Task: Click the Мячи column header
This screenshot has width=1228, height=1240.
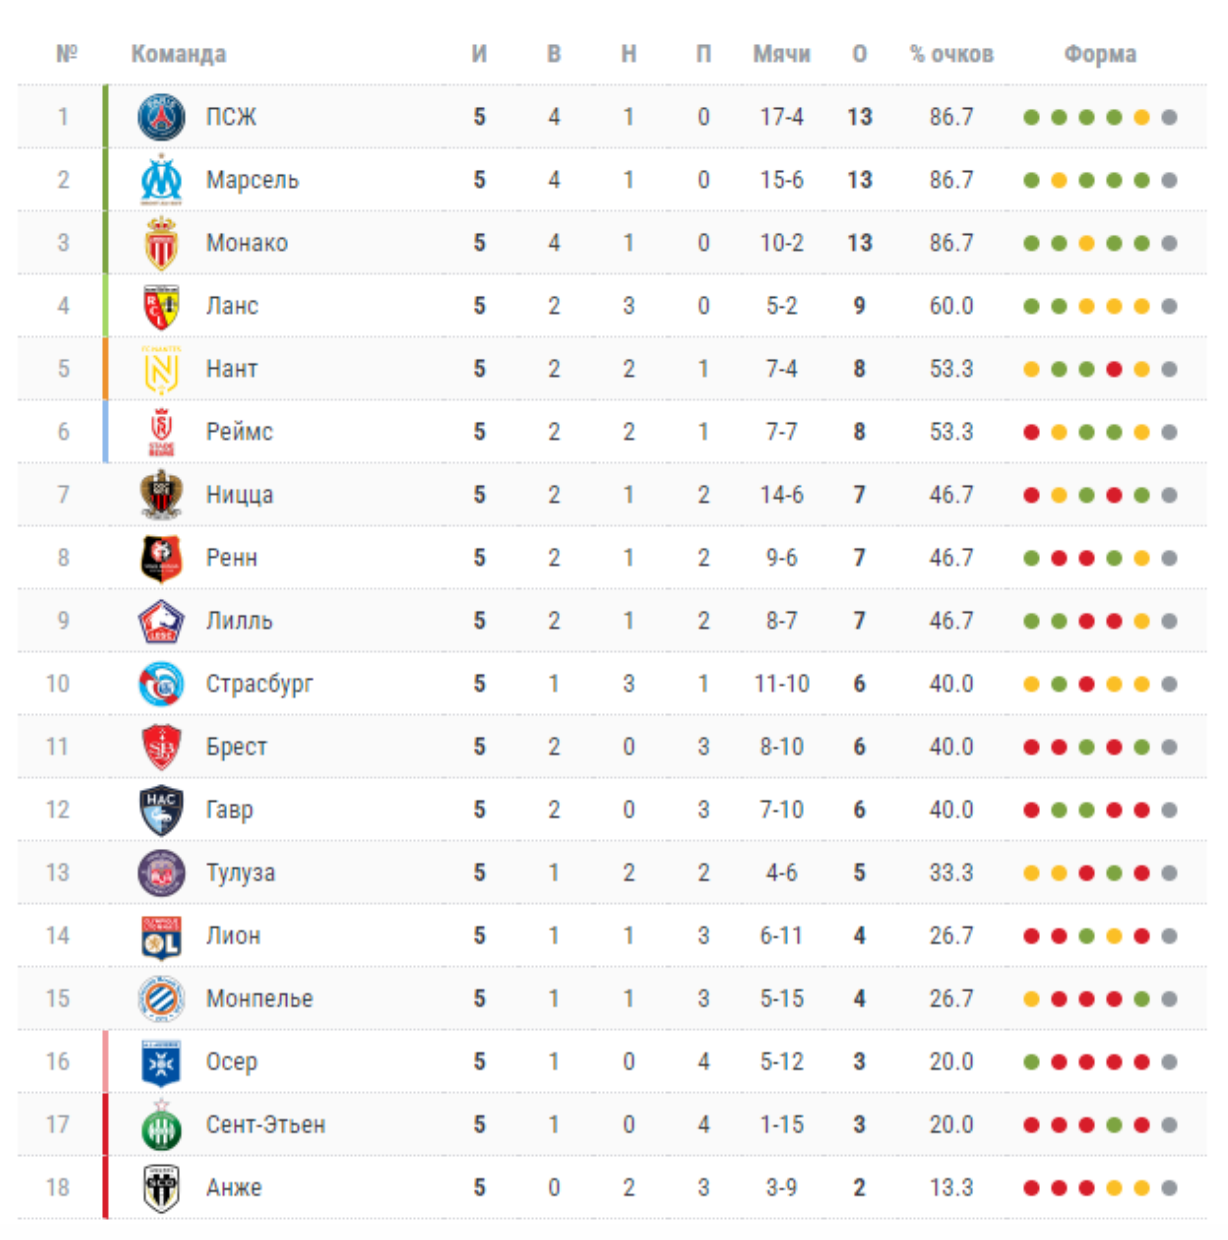Action: pos(781,54)
